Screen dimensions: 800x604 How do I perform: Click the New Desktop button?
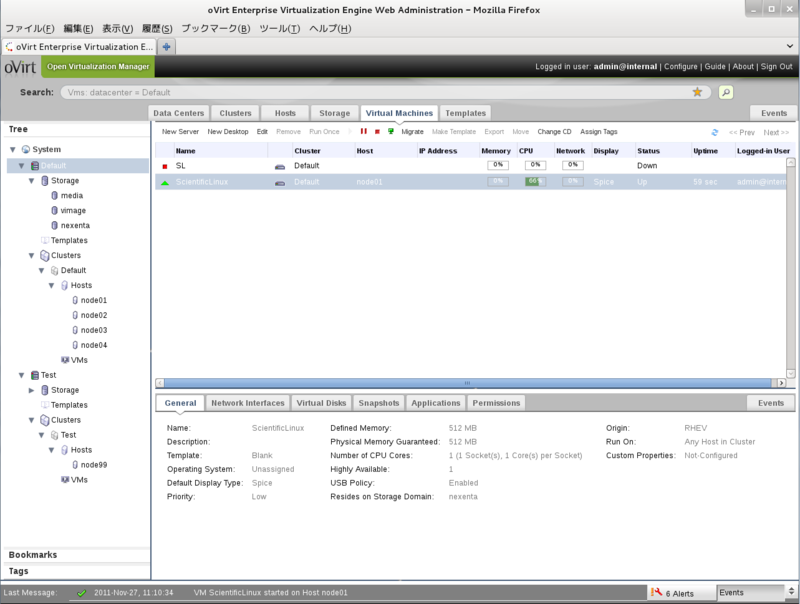click(228, 132)
